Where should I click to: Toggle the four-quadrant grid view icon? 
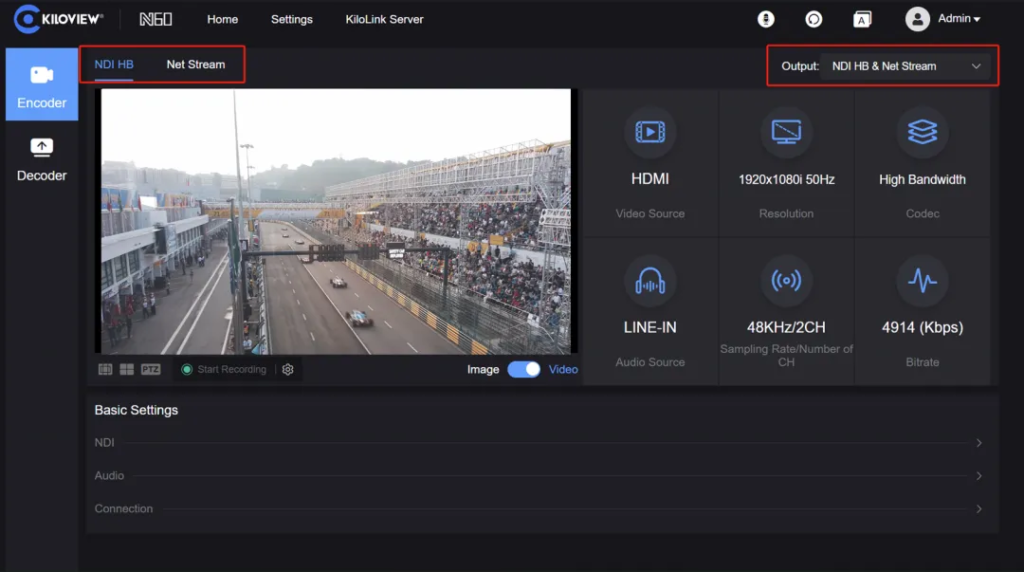point(127,370)
